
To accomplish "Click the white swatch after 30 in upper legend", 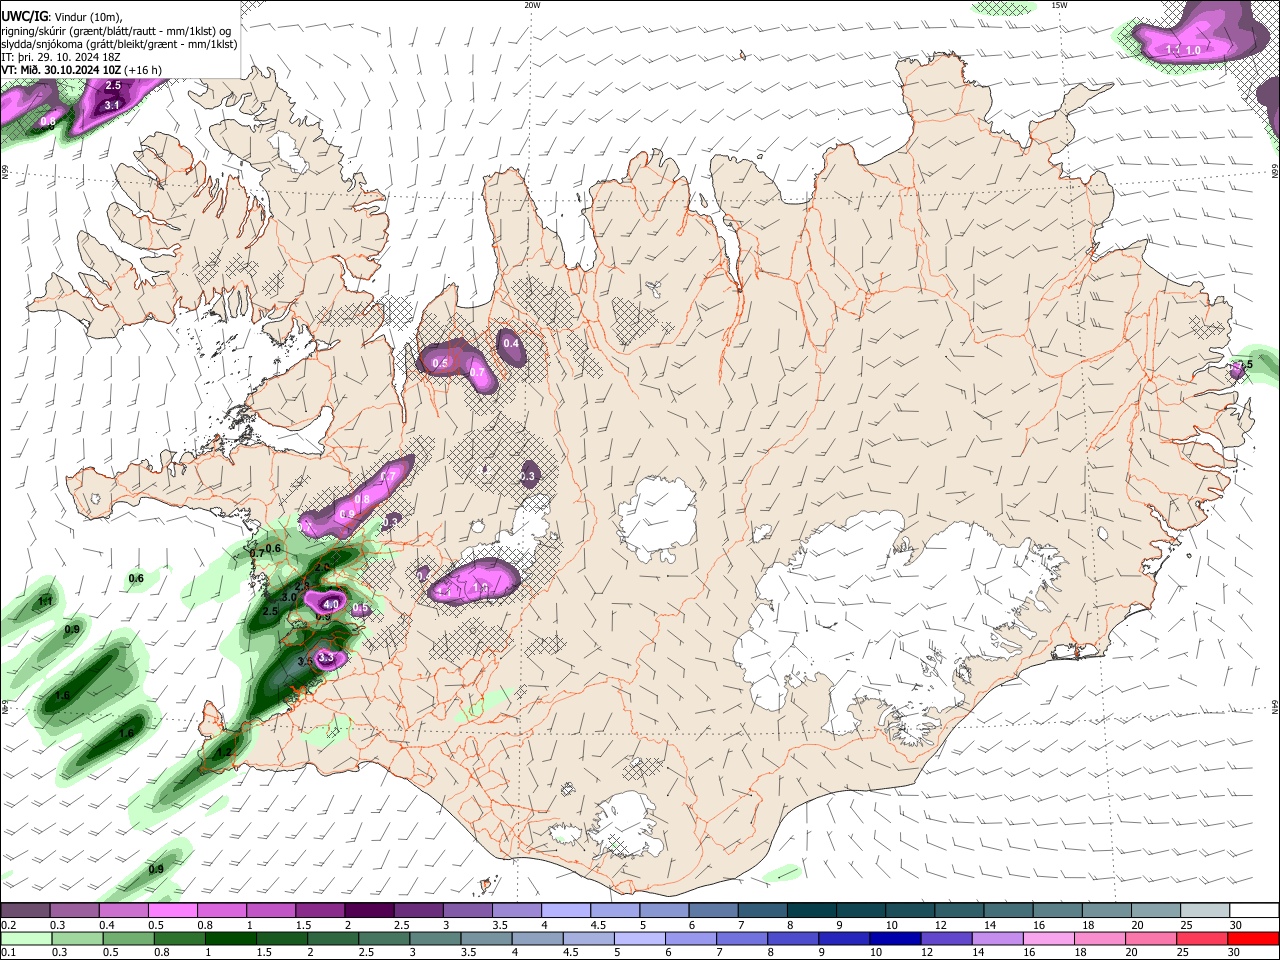I will pyautogui.click(x=1254, y=911).
